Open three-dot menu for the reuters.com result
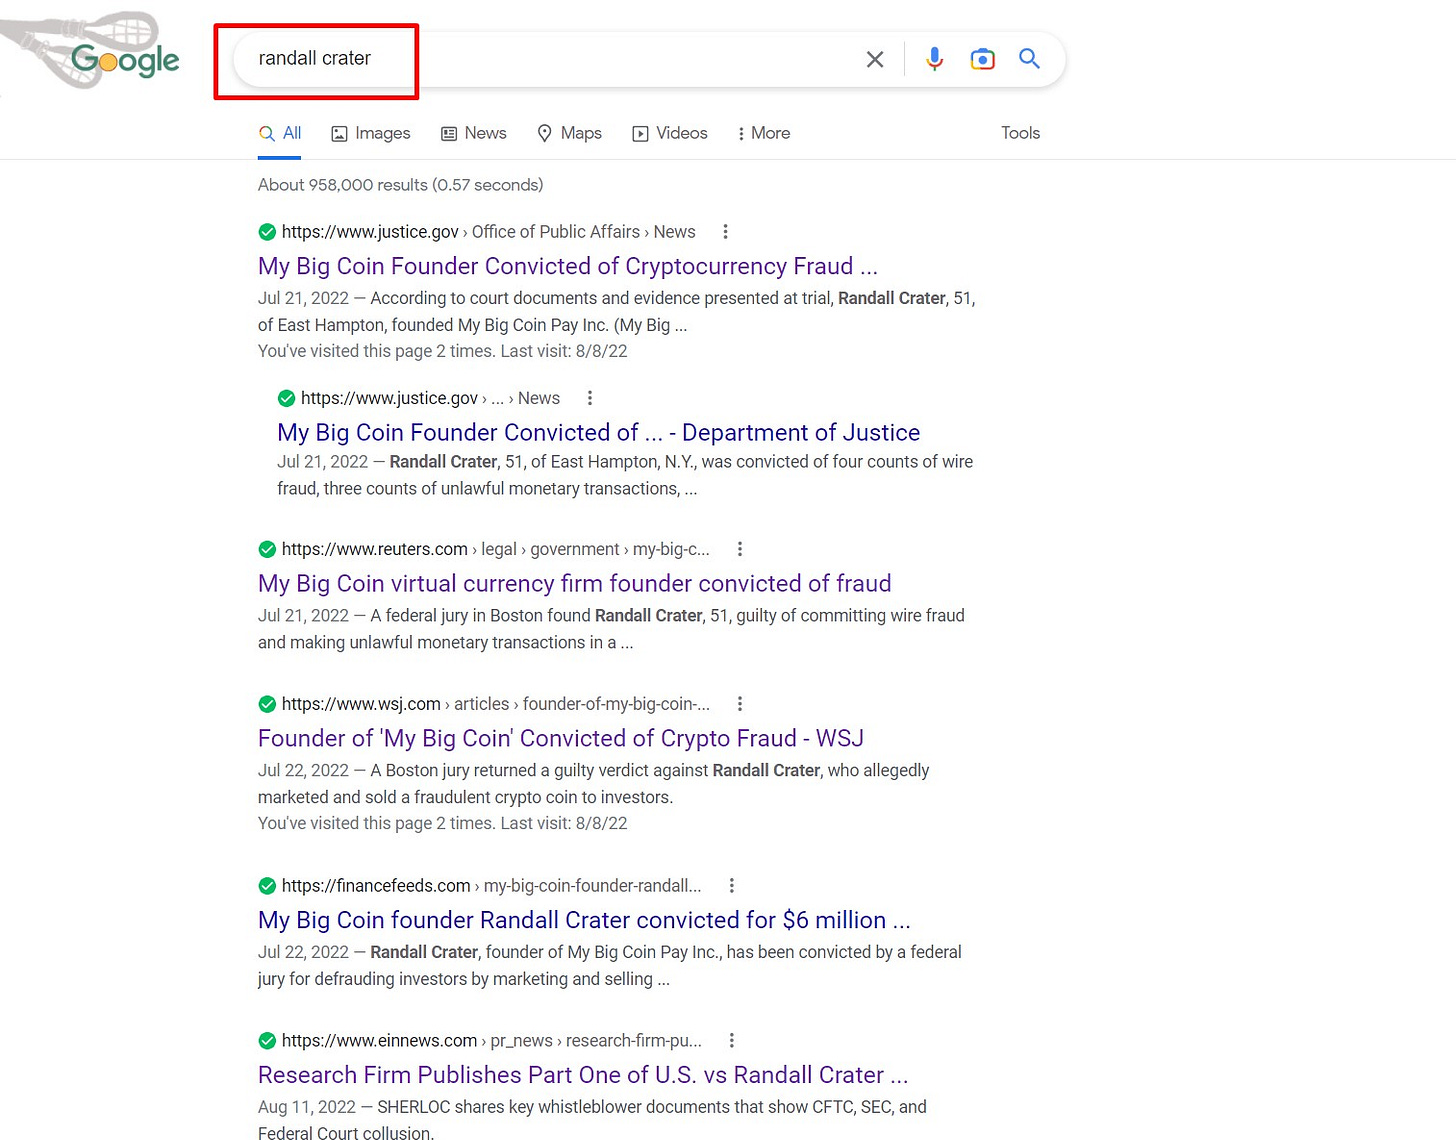Image resolution: width=1456 pixels, height=1140 pixels. 740,549
